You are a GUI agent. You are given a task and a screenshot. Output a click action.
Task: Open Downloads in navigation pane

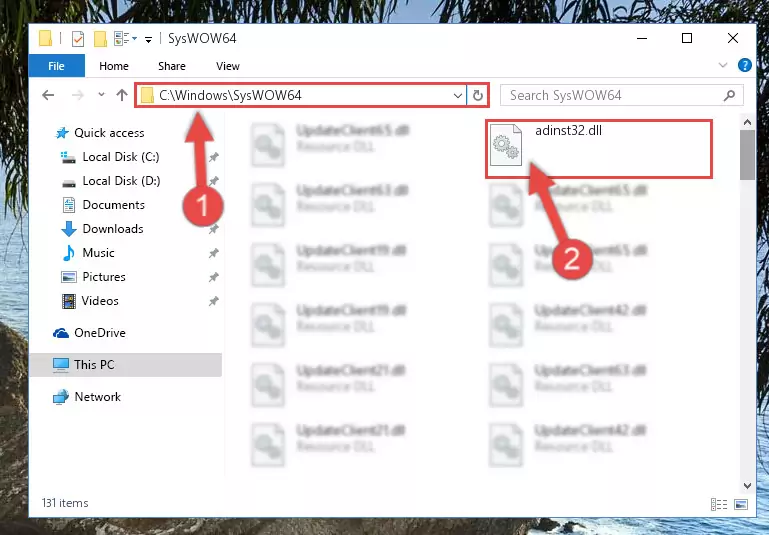tap(113, 229)
